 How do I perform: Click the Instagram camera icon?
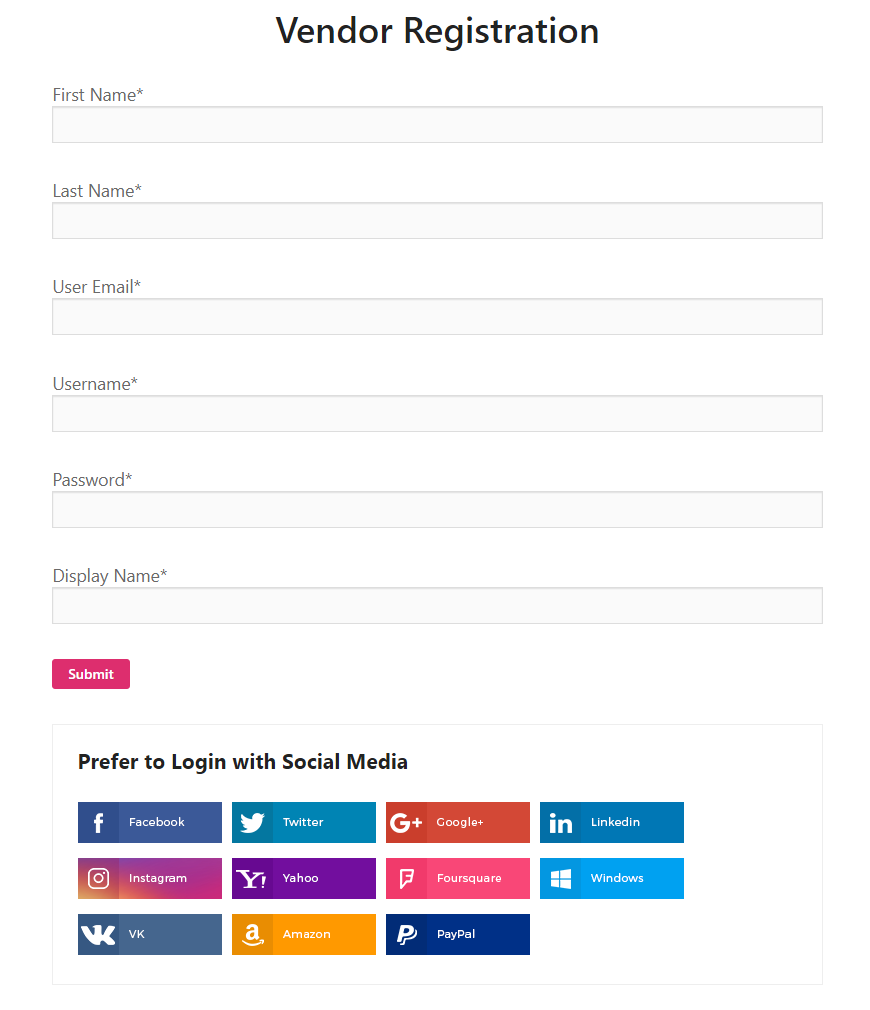(x=98, y=879)
